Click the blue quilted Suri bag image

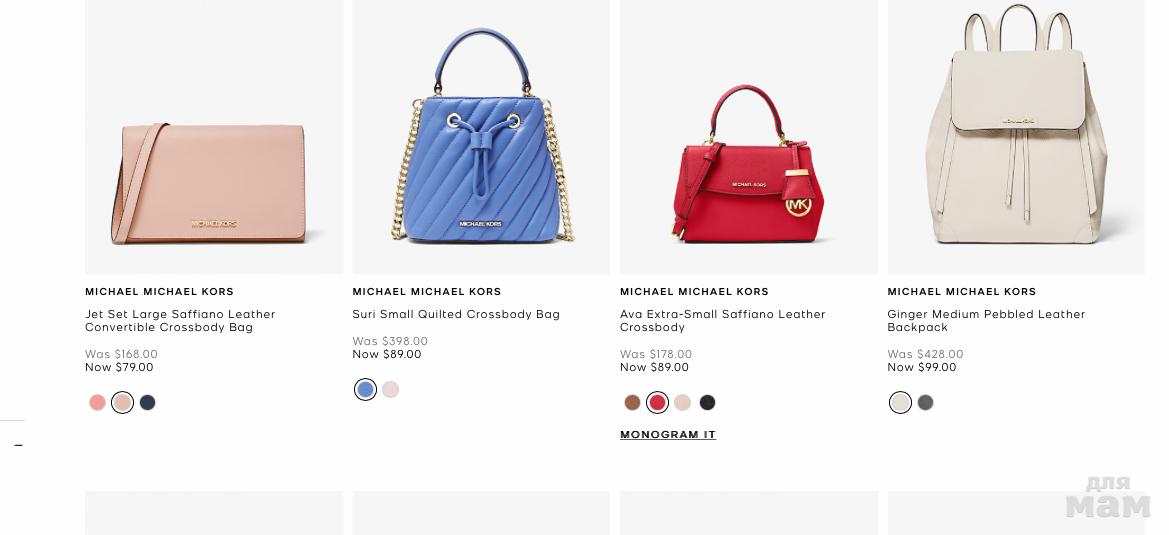click(481, 136)
